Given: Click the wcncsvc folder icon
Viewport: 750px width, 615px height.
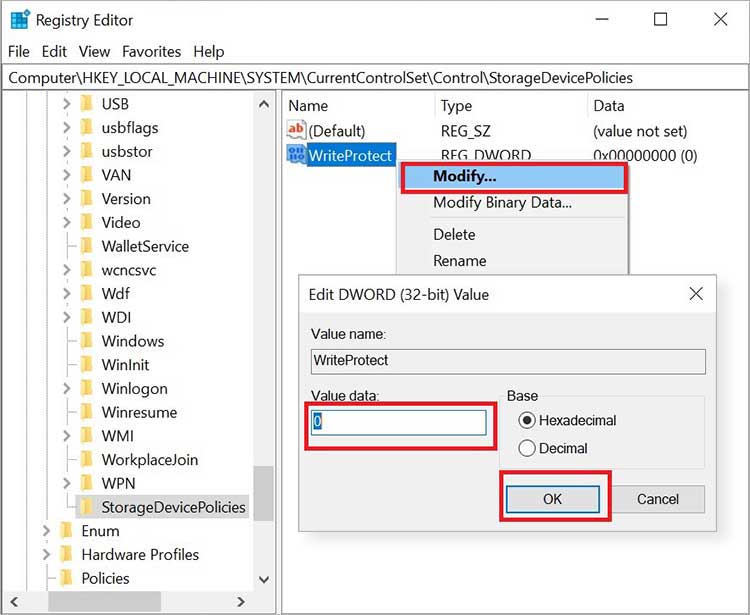Looking at the screenshot, I should (87, 270).
